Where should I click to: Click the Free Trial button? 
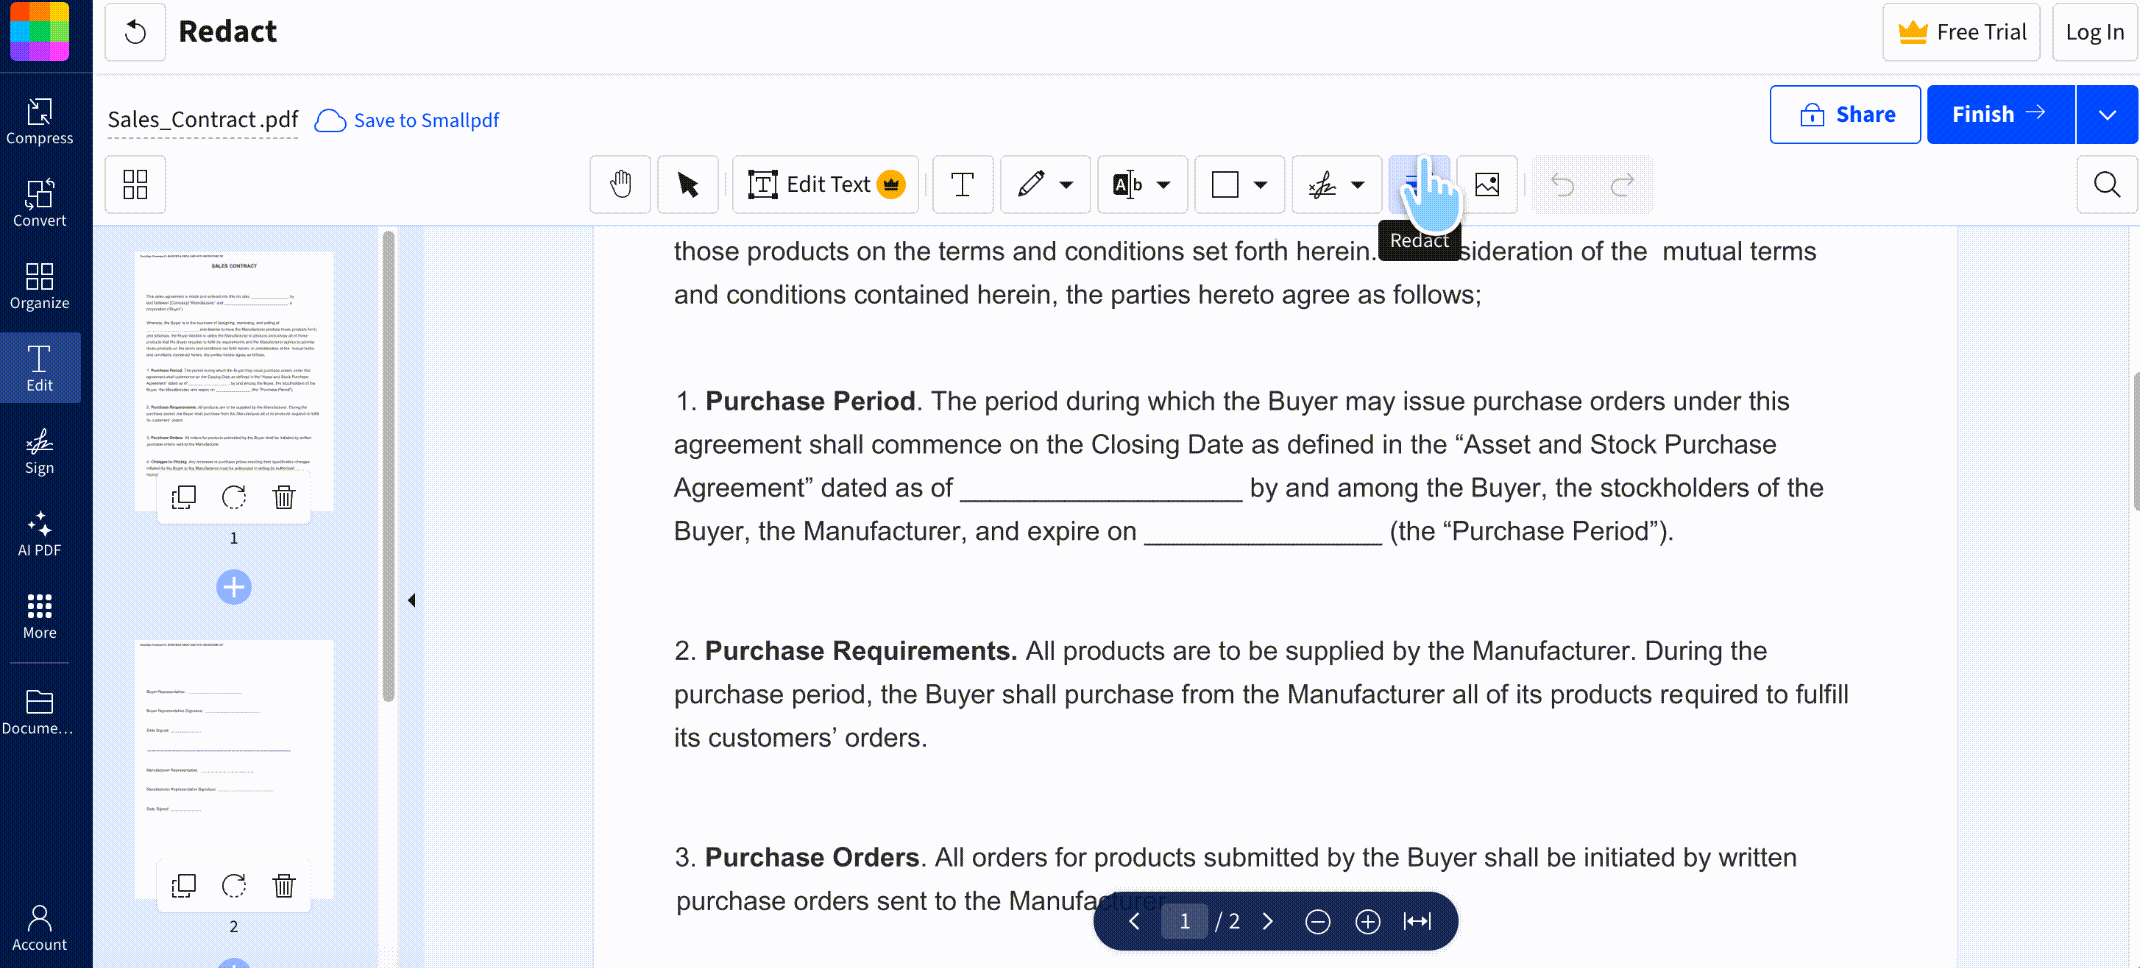point(1962,32)
